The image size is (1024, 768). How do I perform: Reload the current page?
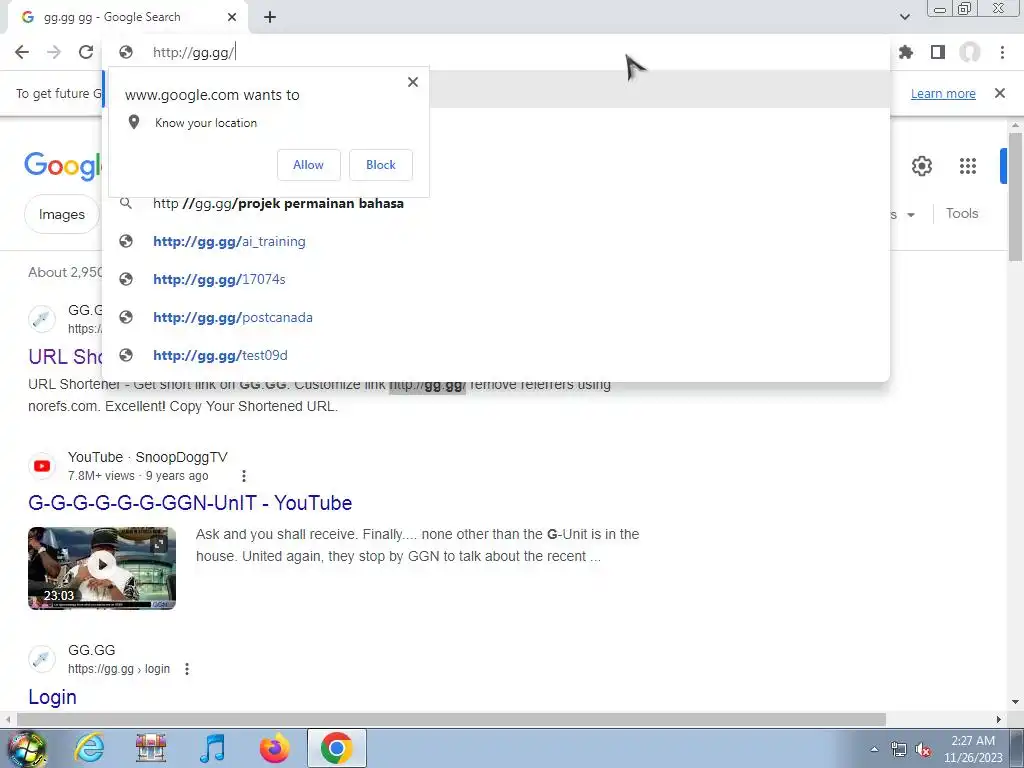(x=86, y=52)
